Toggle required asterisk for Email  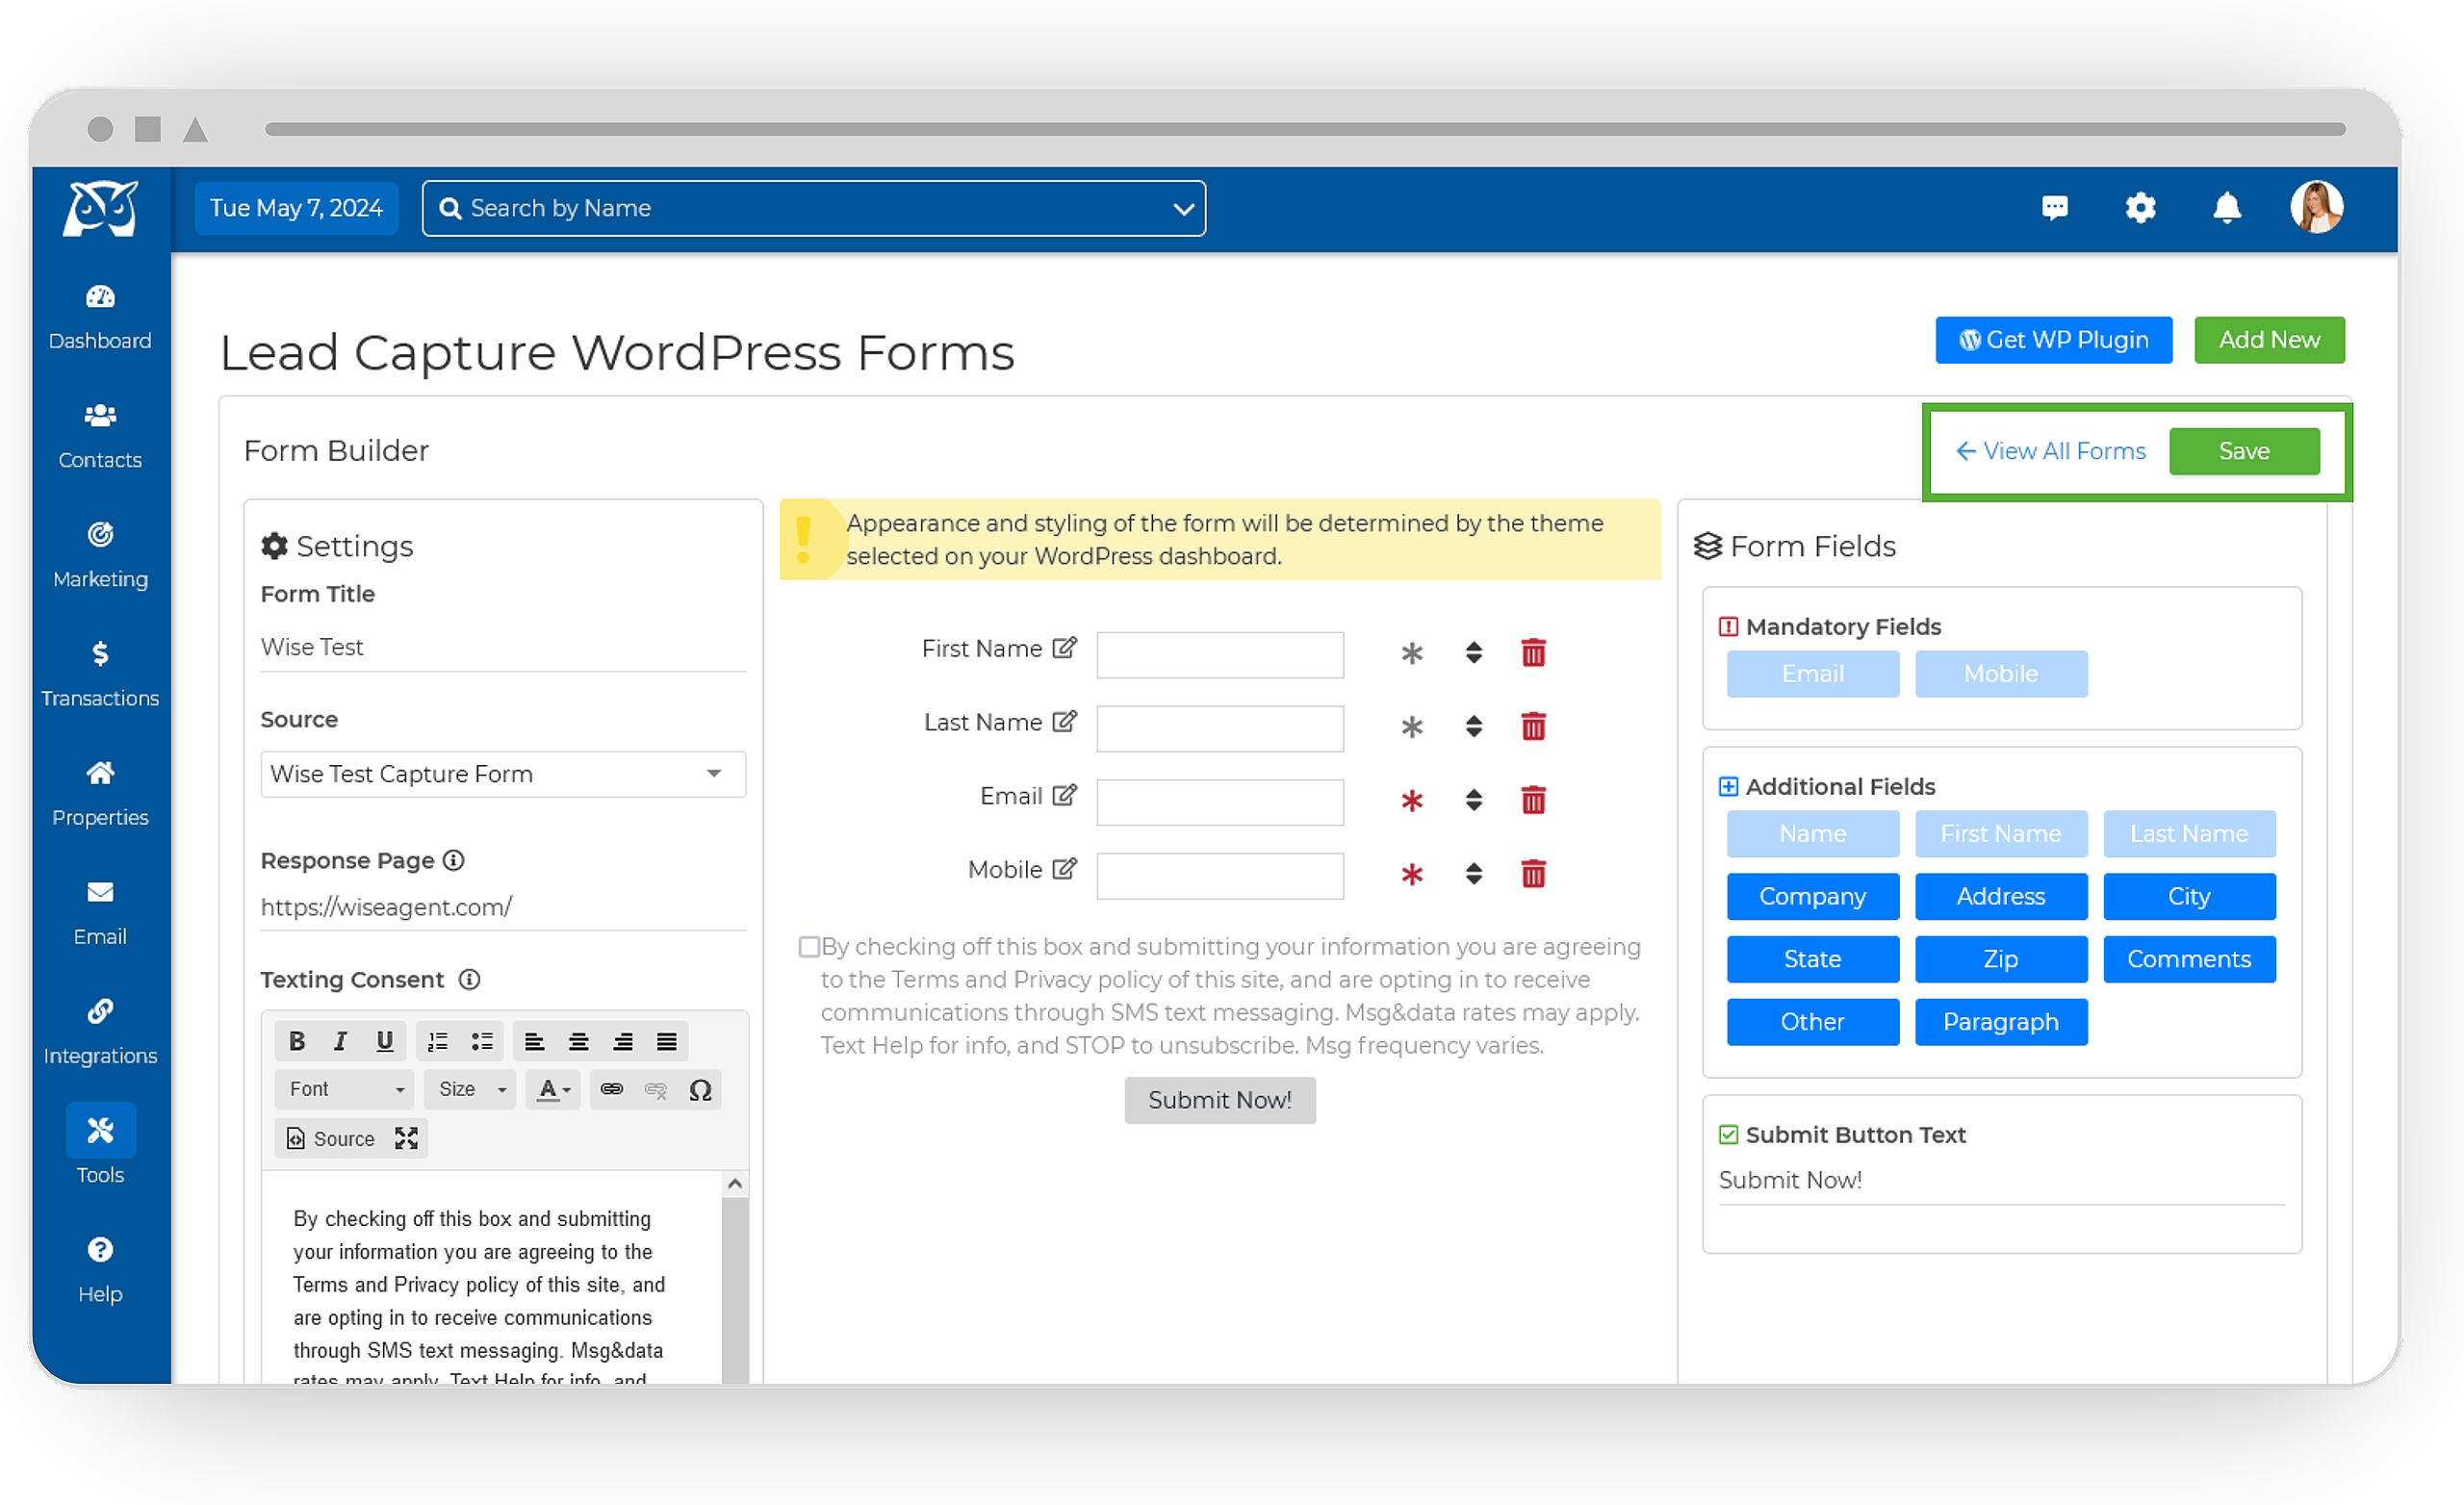click(1411, 800)
